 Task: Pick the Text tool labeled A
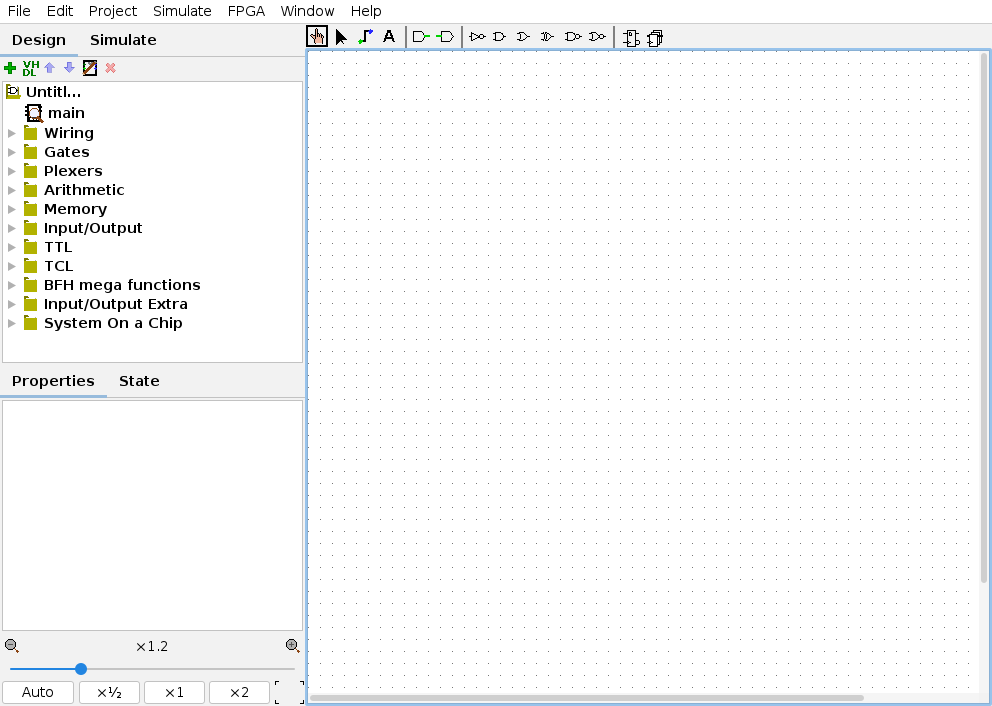coord(389,37)
